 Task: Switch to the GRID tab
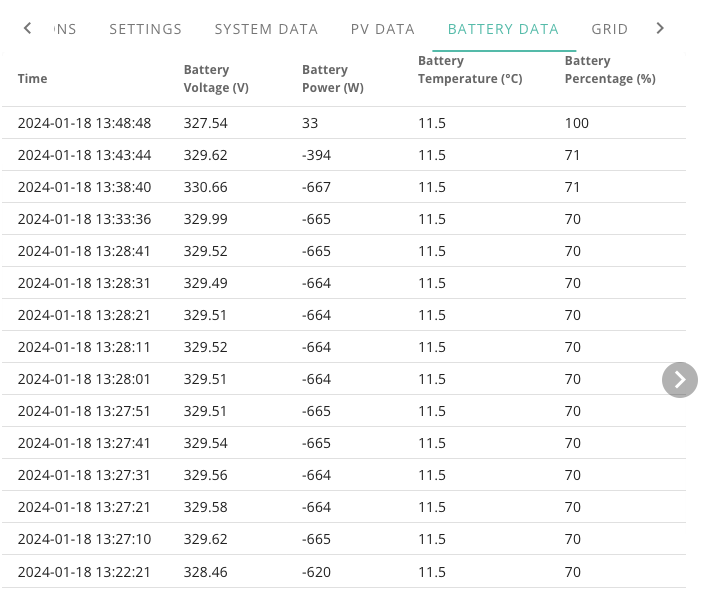[x=609, y=29]
